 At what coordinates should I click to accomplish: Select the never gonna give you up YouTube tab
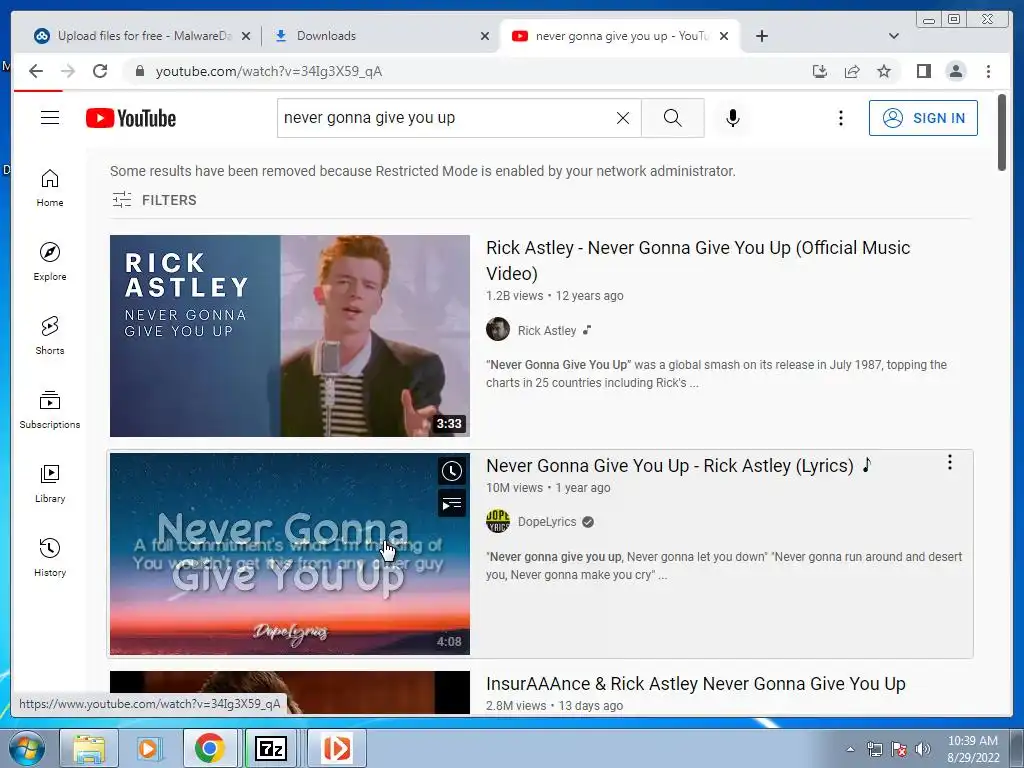[620, 36]
